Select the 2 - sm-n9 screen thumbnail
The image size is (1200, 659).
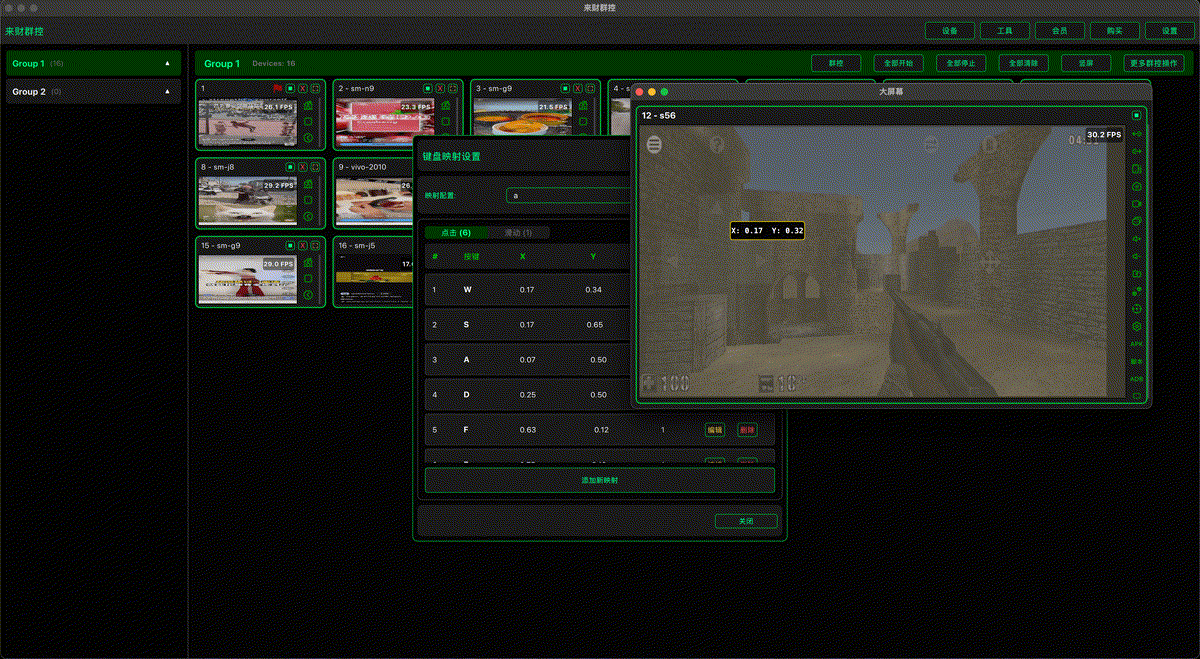tap(385, 122)
